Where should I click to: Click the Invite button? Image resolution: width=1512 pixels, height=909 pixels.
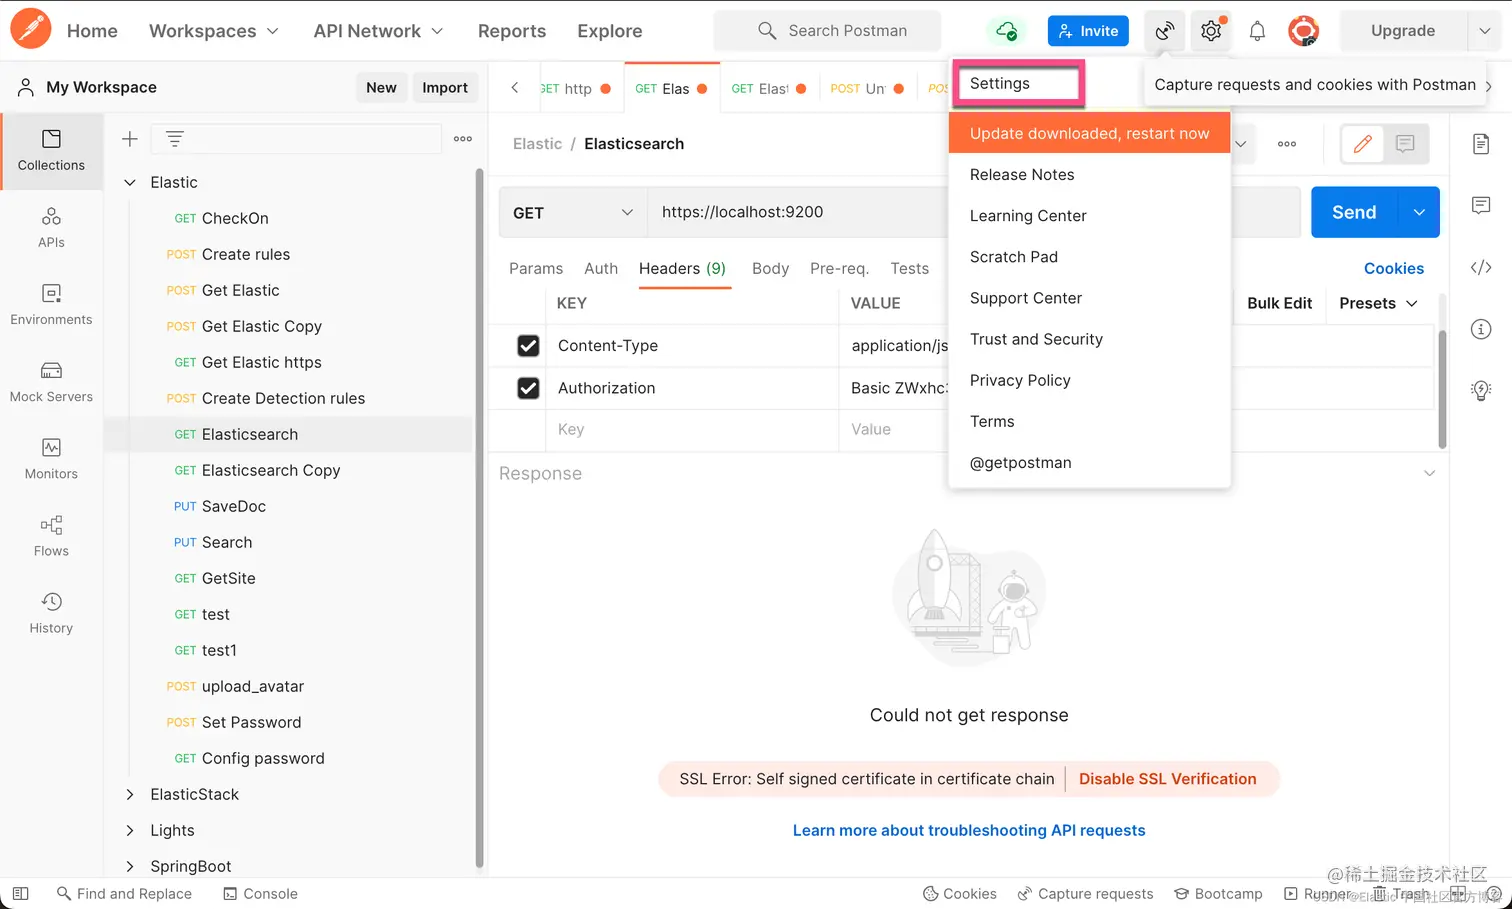[1088, 31]
